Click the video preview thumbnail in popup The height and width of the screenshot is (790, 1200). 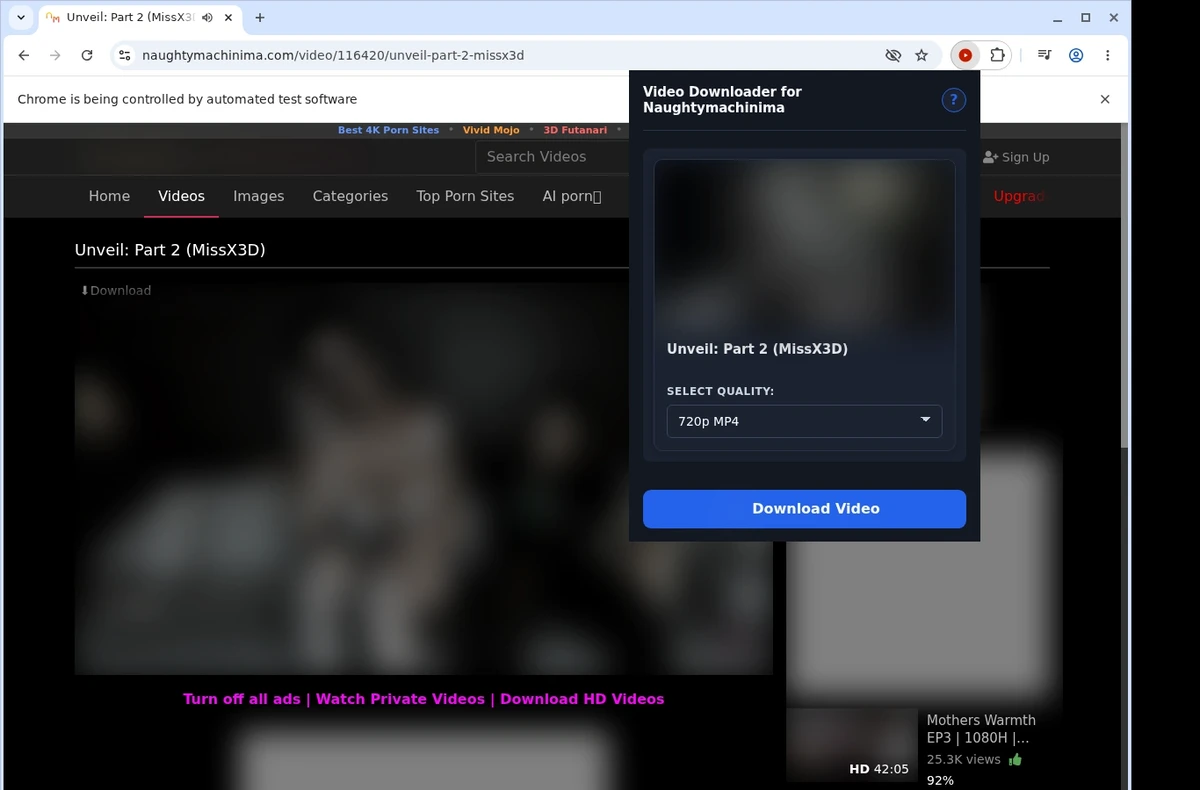point(804,245)
